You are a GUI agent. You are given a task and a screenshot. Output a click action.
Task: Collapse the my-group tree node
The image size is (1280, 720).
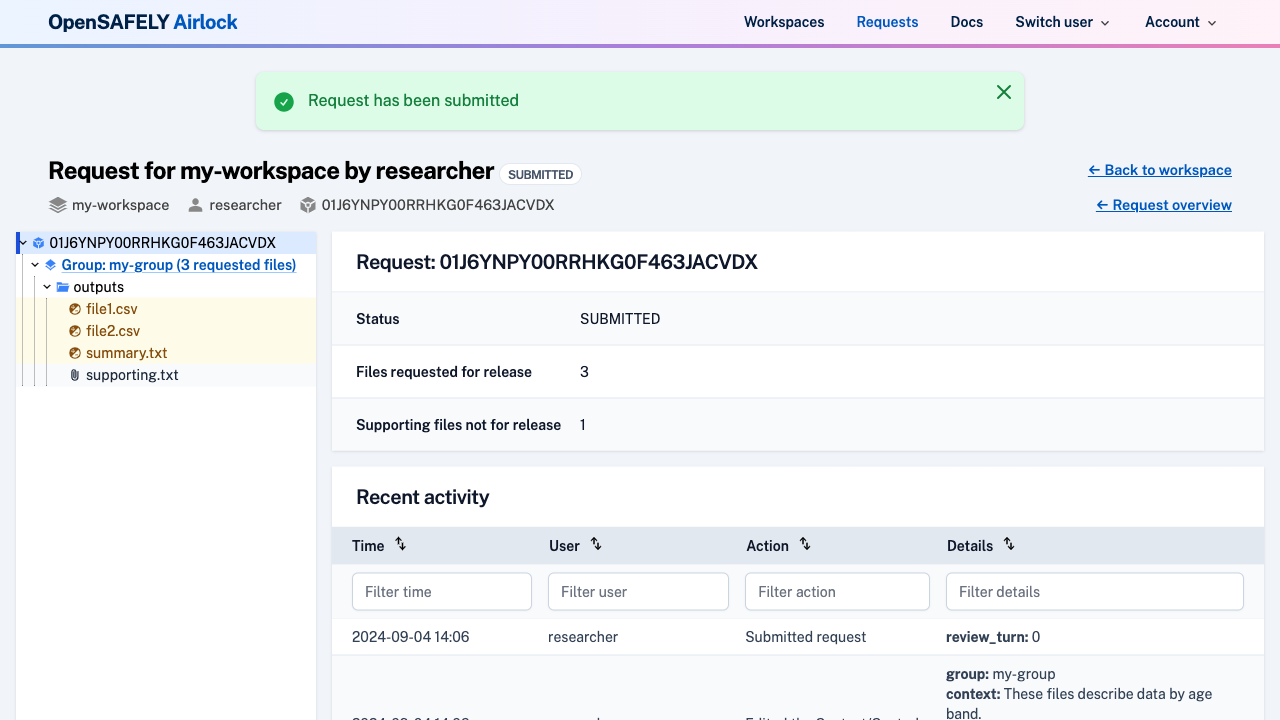[35, 265]
